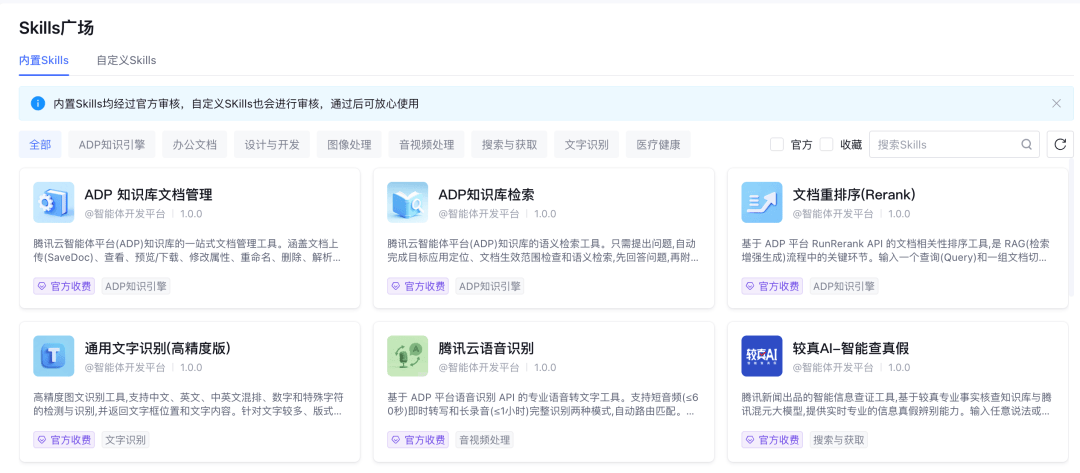Click the 较真AI-智能查真假 title
Image resolution: width=1080 pixels, height=473 pixels.
tap(851, 348)
